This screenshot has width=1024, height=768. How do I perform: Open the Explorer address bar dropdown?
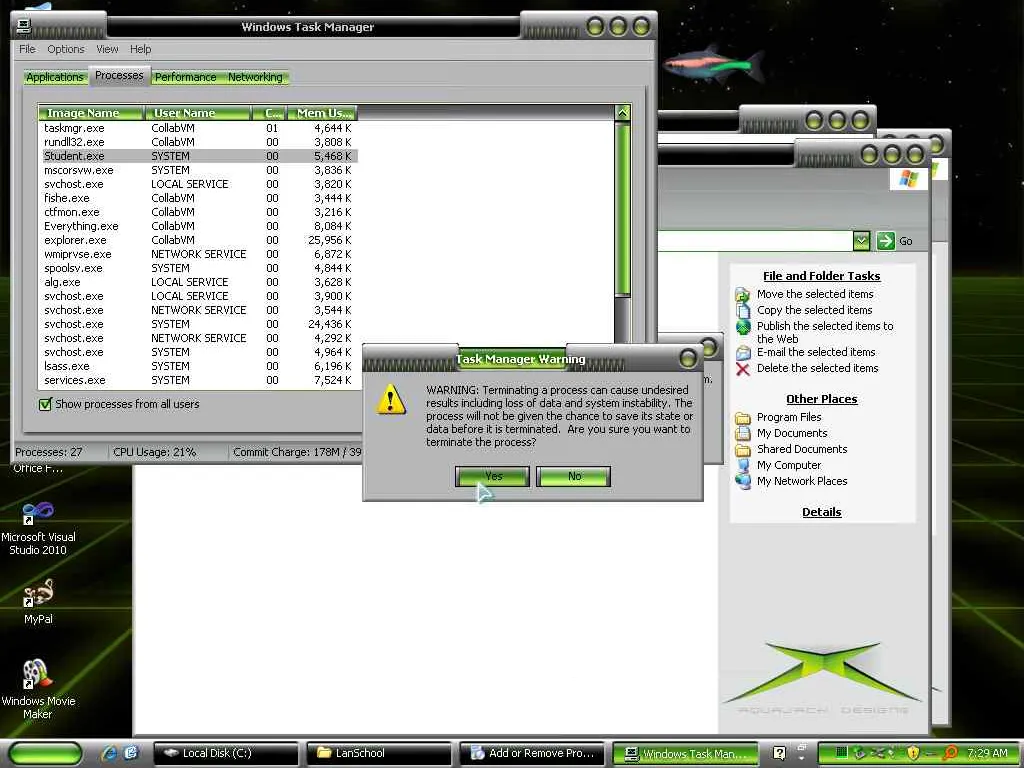coord(861,241)
